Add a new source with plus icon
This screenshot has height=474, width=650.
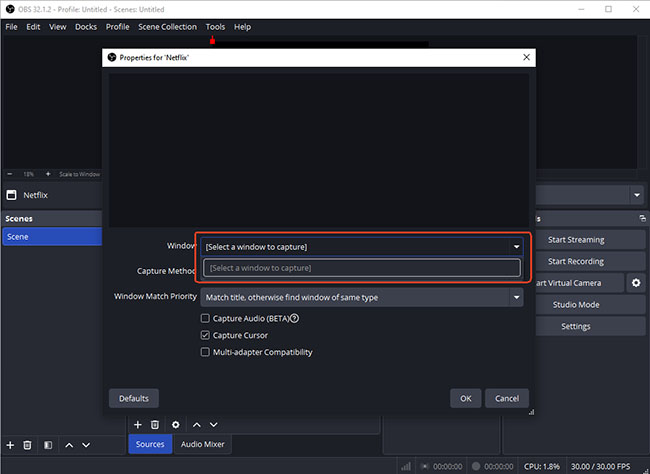pos(138,425)
